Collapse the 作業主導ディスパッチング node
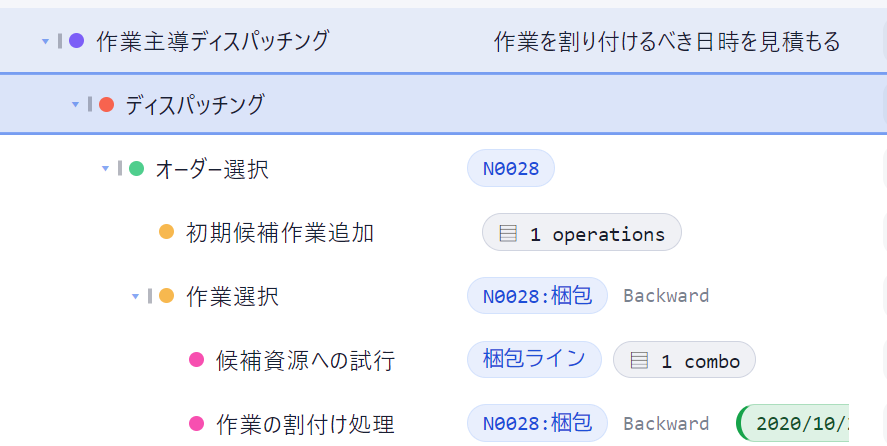Screen dimensions: 887x446 pyautogui.click(x=45, y=41)
